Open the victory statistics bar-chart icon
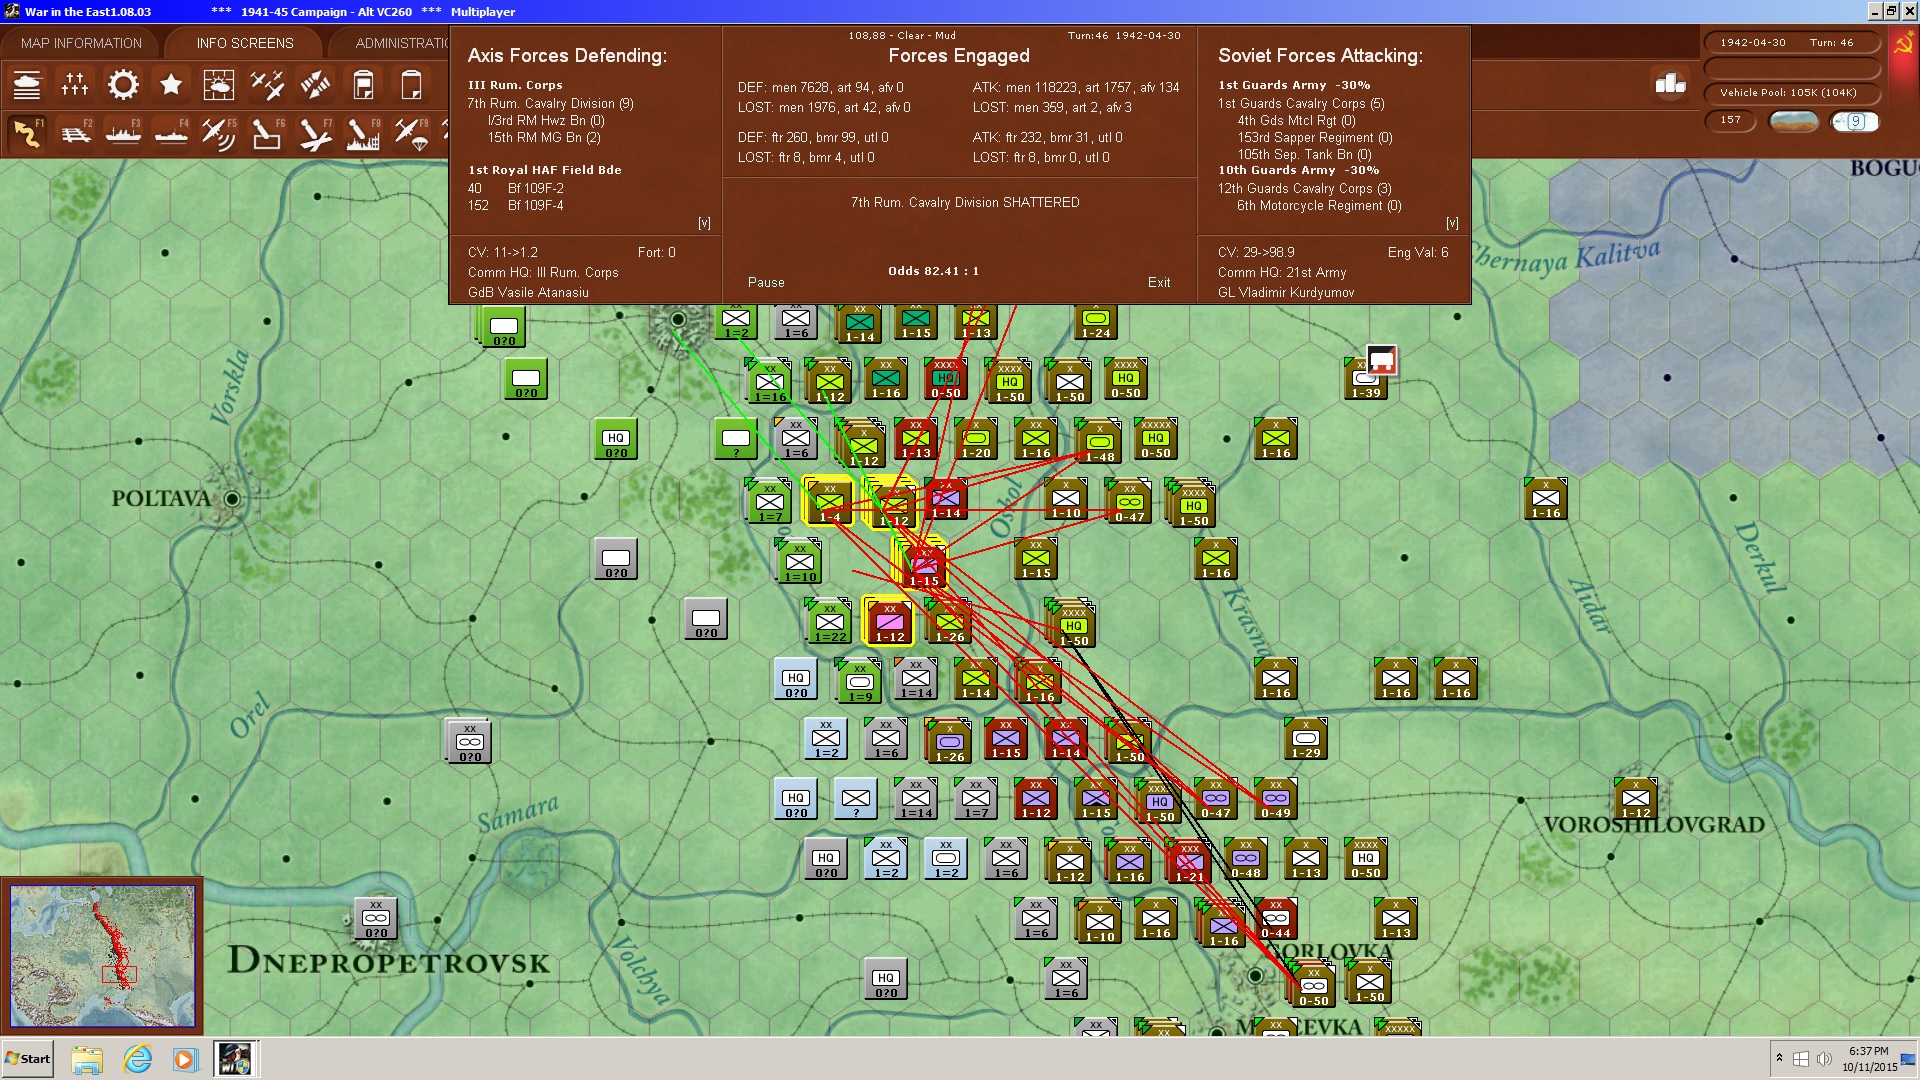The image size is (1920, 1080). pos(1670,84)
